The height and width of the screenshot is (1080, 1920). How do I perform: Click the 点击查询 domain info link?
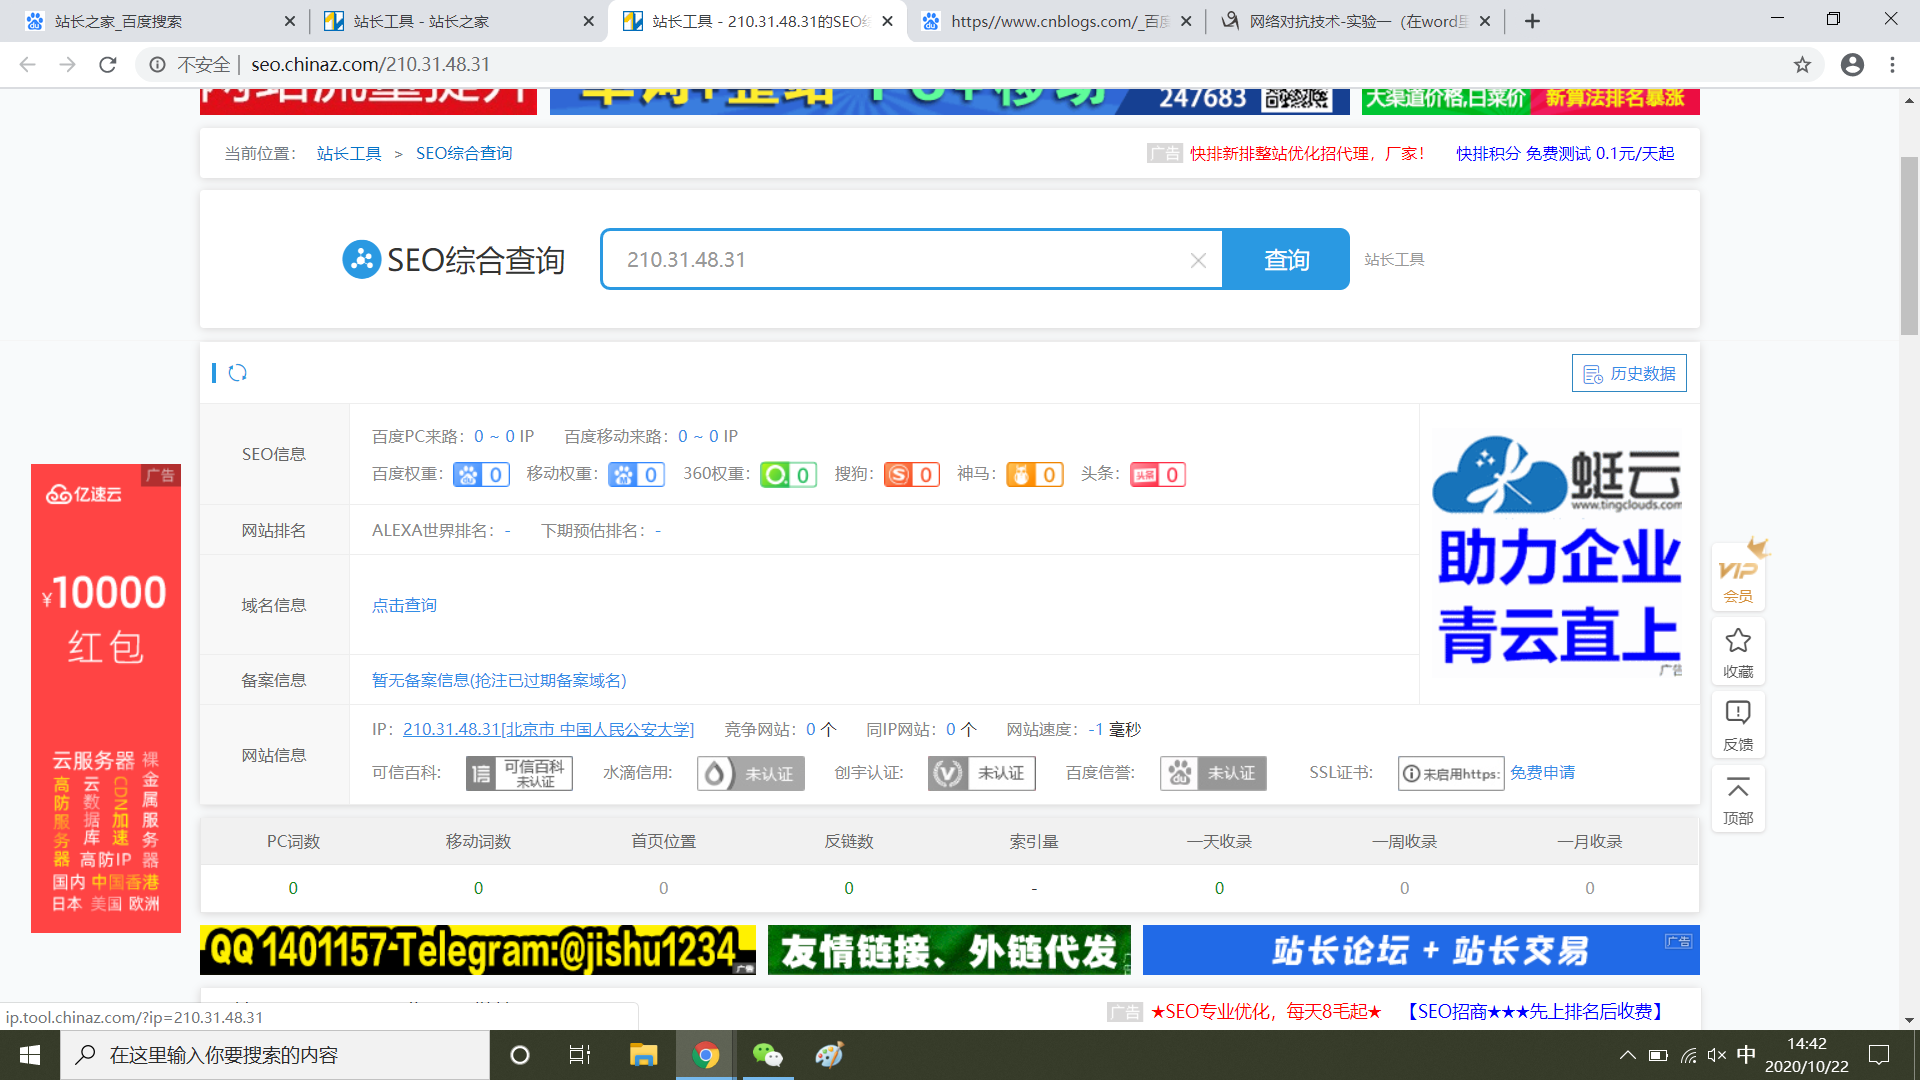click(x=404, y=605)
